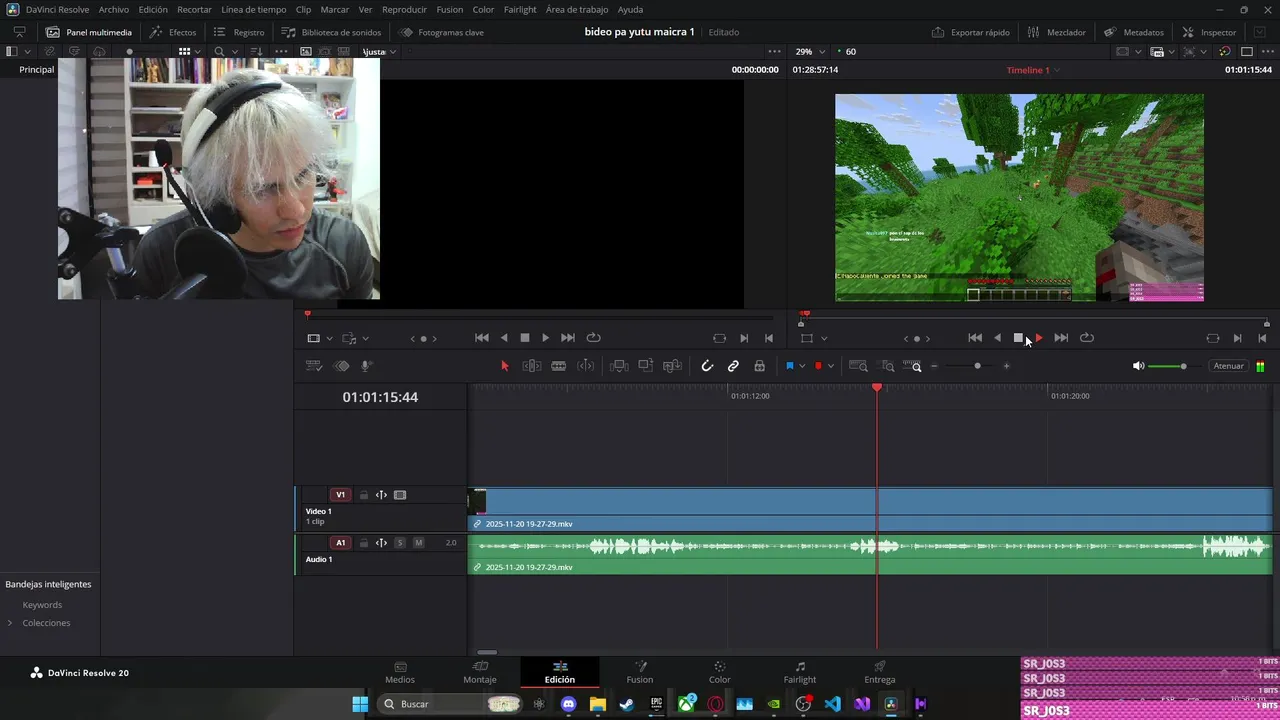Expand the Colecciones smart bin
Image resolution: width=1280 pixels, height=720 pixels.
pyautogui.click(x=10, y=623)
